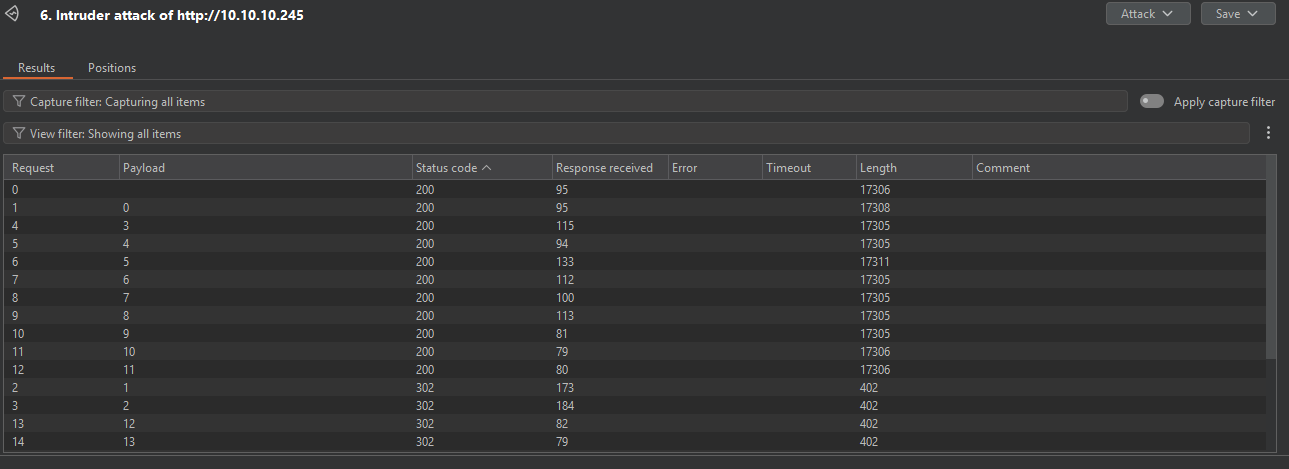Viewport: 1289px width, 469px height.
Task: Select the row with response received 113
Action: coord(634,315)
